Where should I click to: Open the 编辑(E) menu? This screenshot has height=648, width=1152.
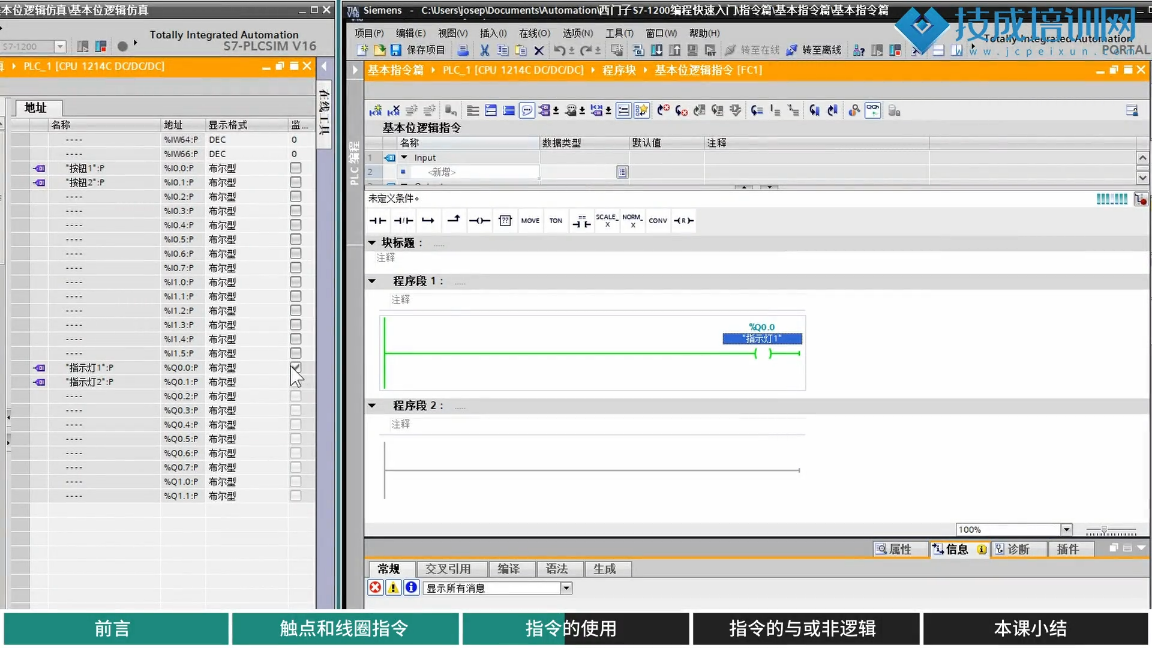click(x=410, y=33)
